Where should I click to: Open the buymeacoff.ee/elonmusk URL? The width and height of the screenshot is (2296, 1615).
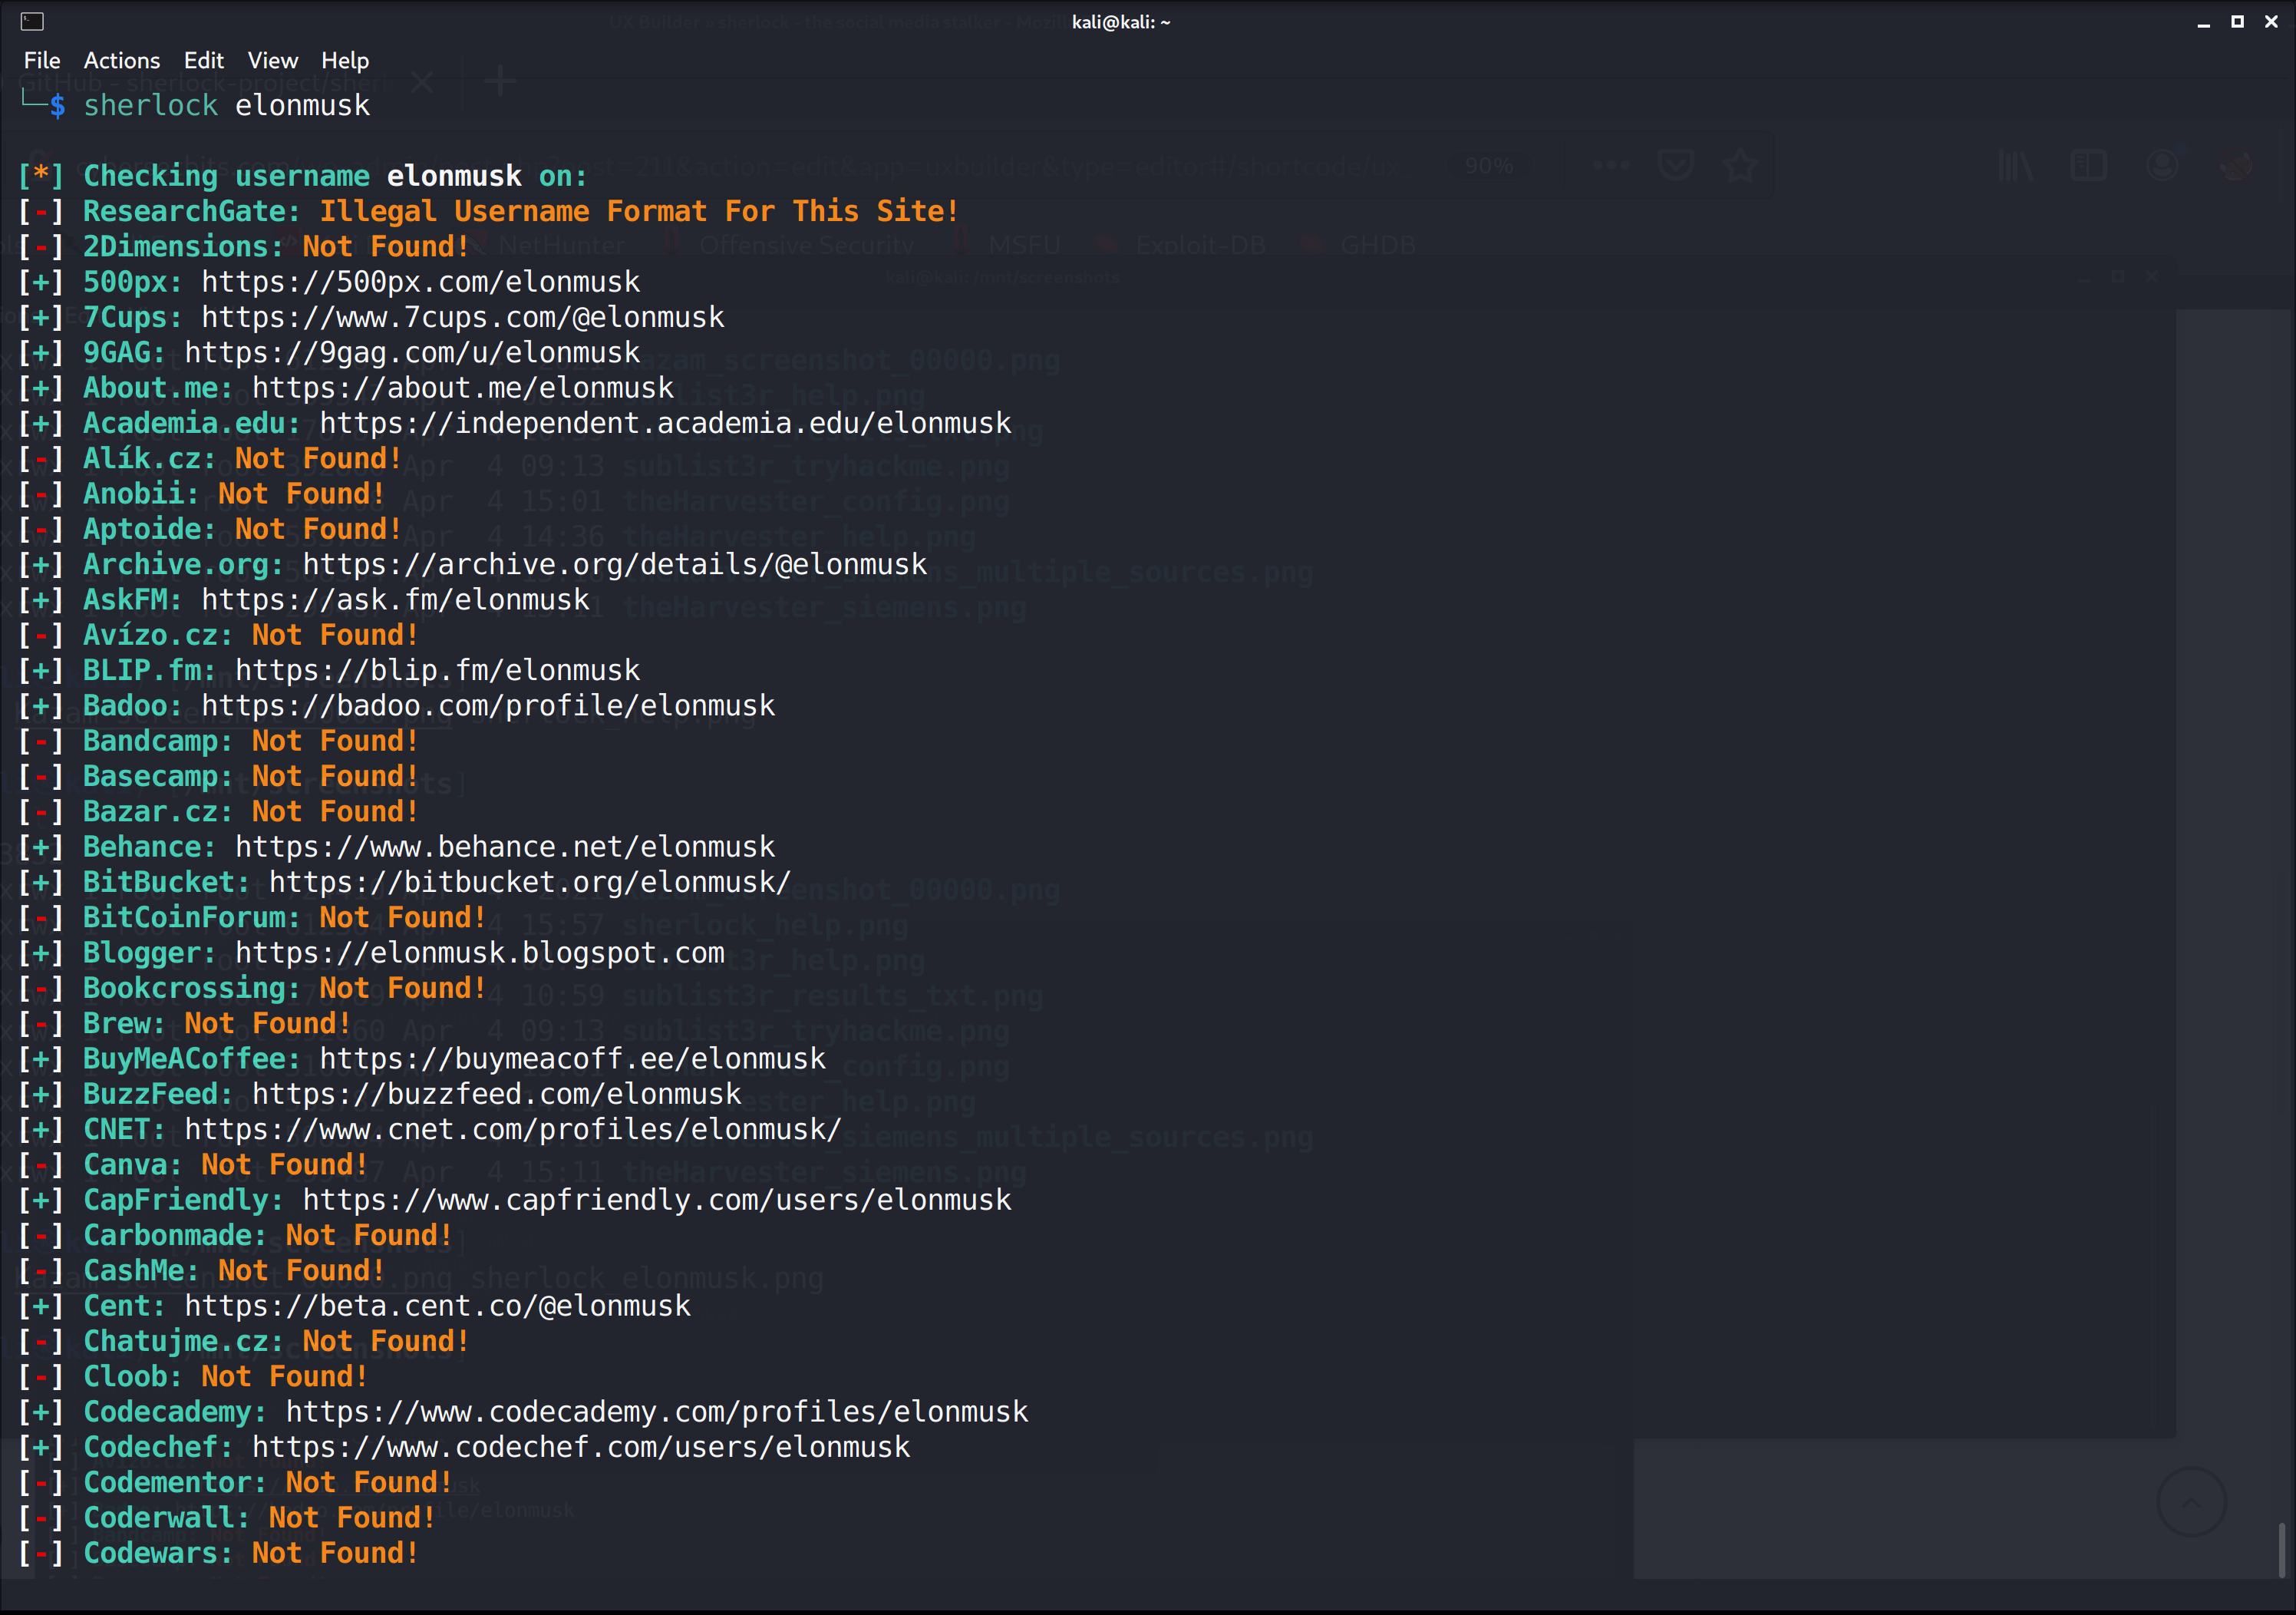tap(572, 1058)
